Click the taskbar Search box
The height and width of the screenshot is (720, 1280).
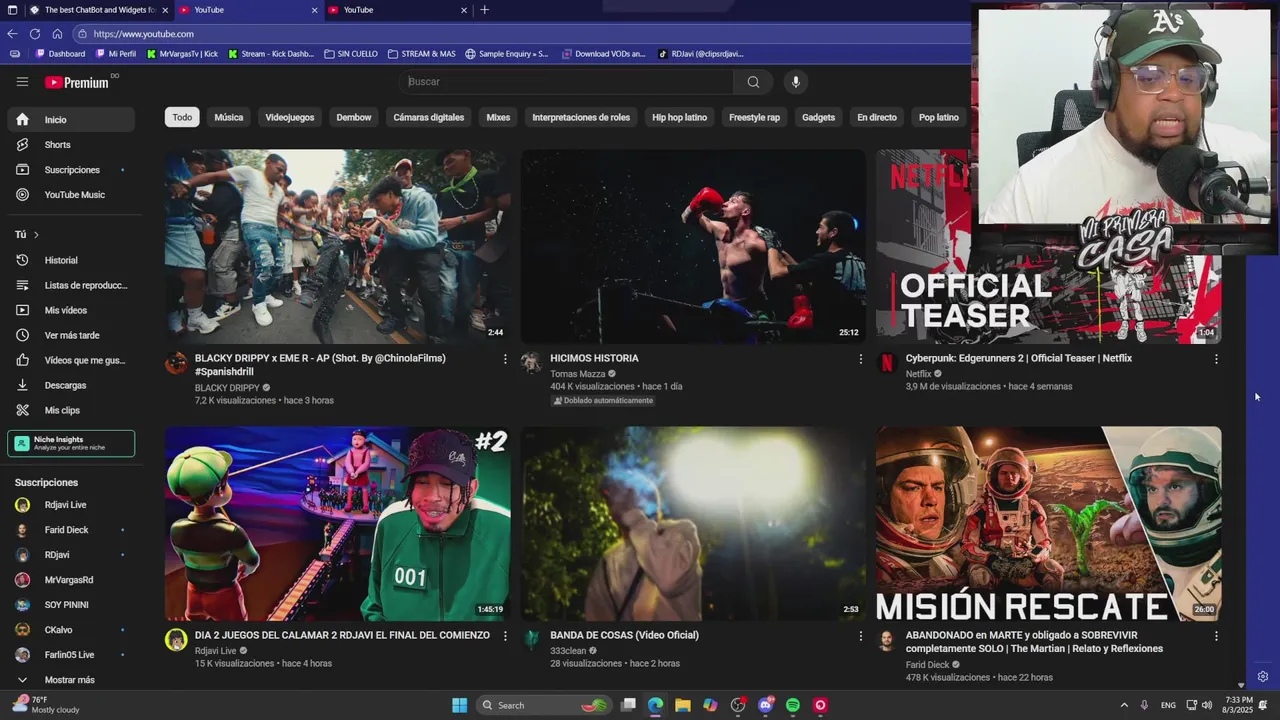[543, 705]
